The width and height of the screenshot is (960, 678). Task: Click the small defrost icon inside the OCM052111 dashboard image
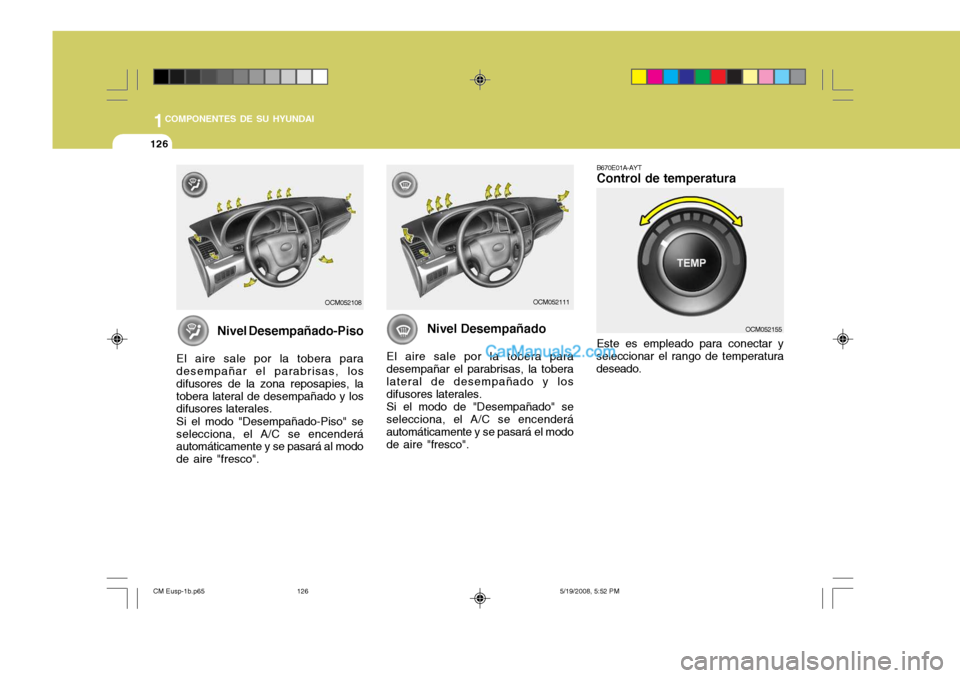coord(405,184)
